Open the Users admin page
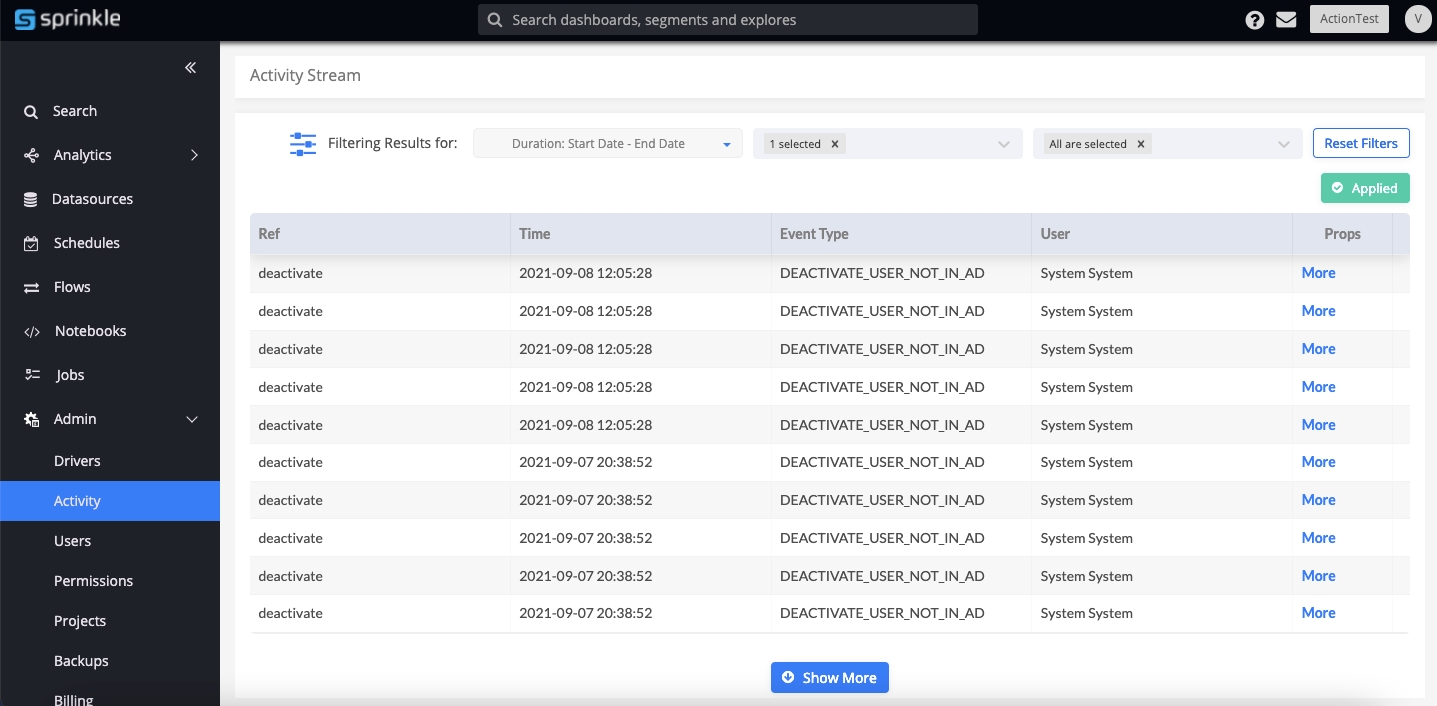This screenshot has width=1437, height=706. point(72,541)
